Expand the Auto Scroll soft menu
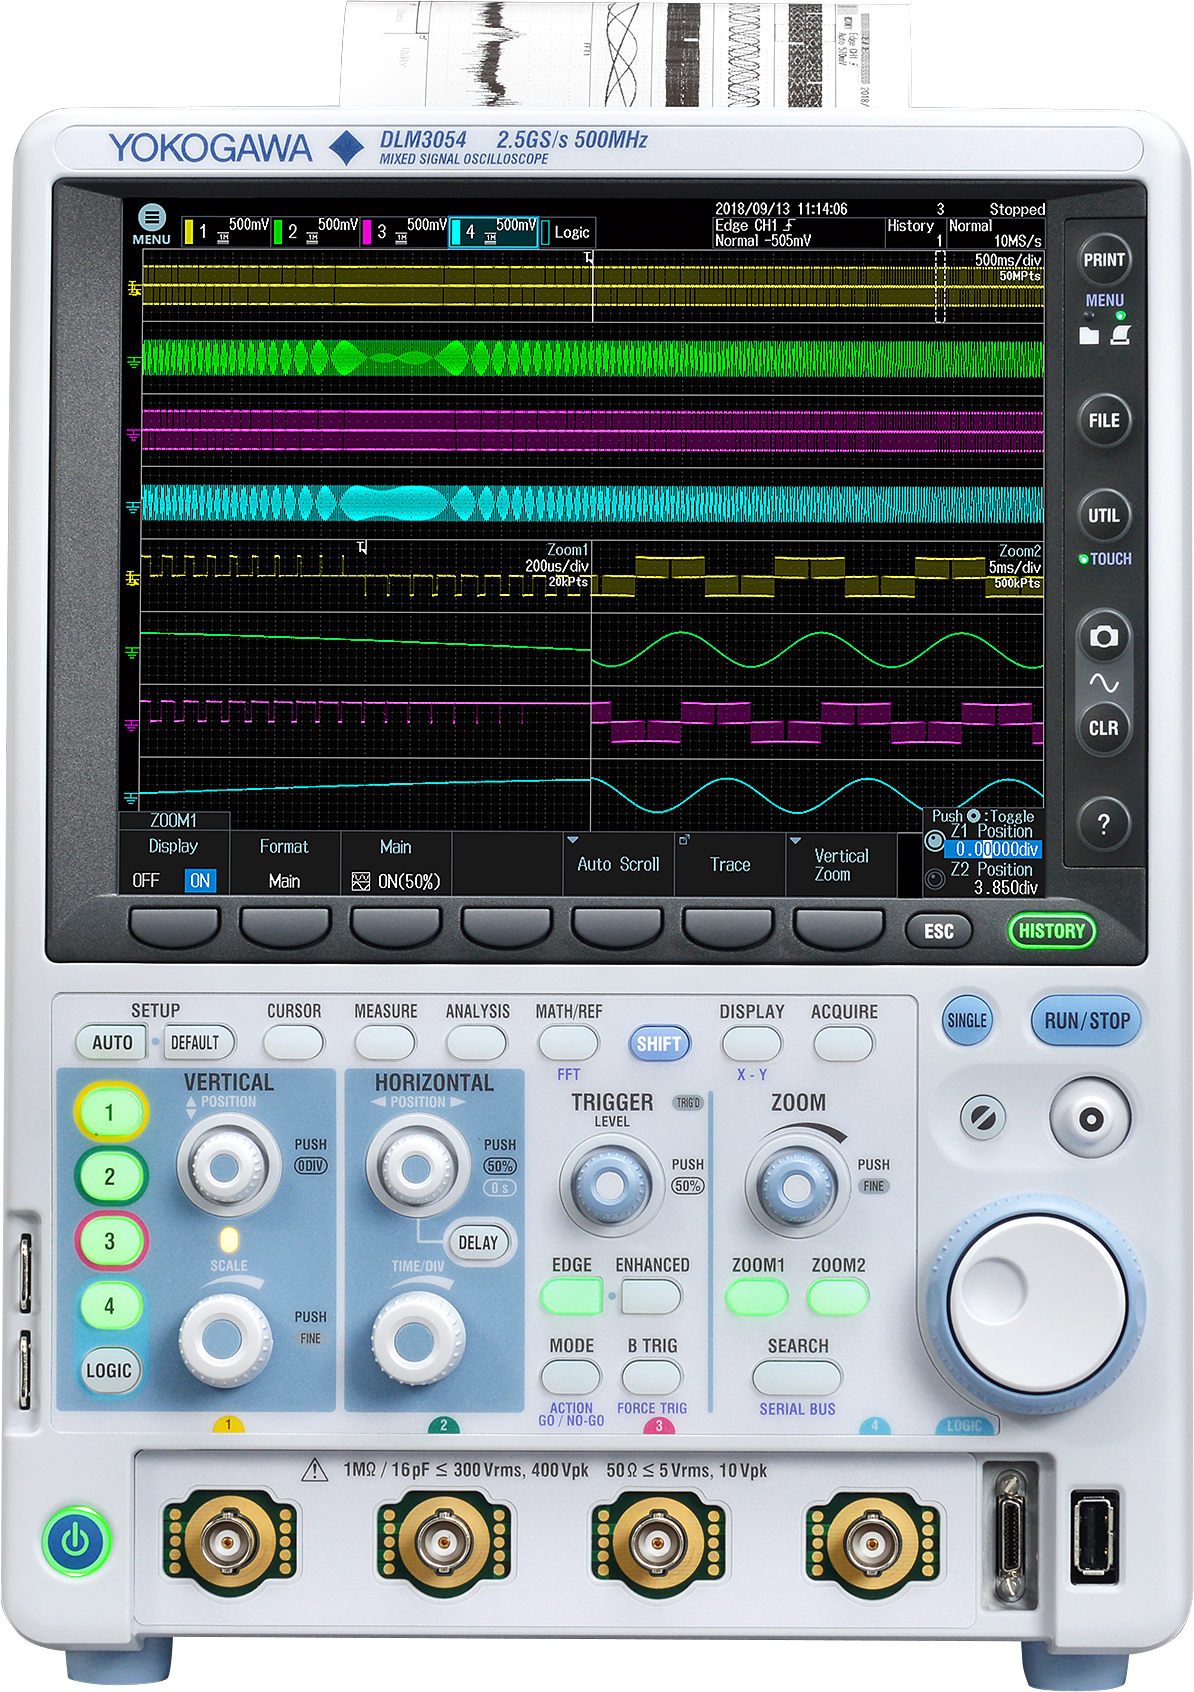1194x1692 pixels. coord(618,865)
